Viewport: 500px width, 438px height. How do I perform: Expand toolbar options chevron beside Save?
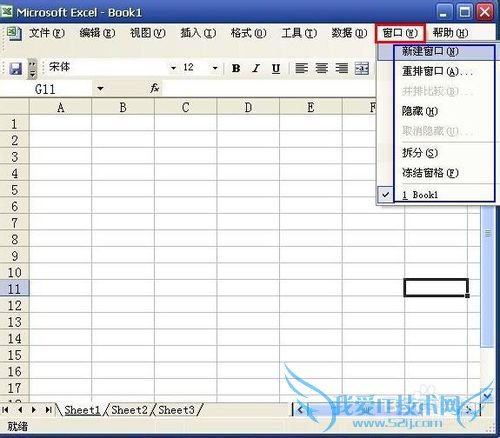(32, 69)
